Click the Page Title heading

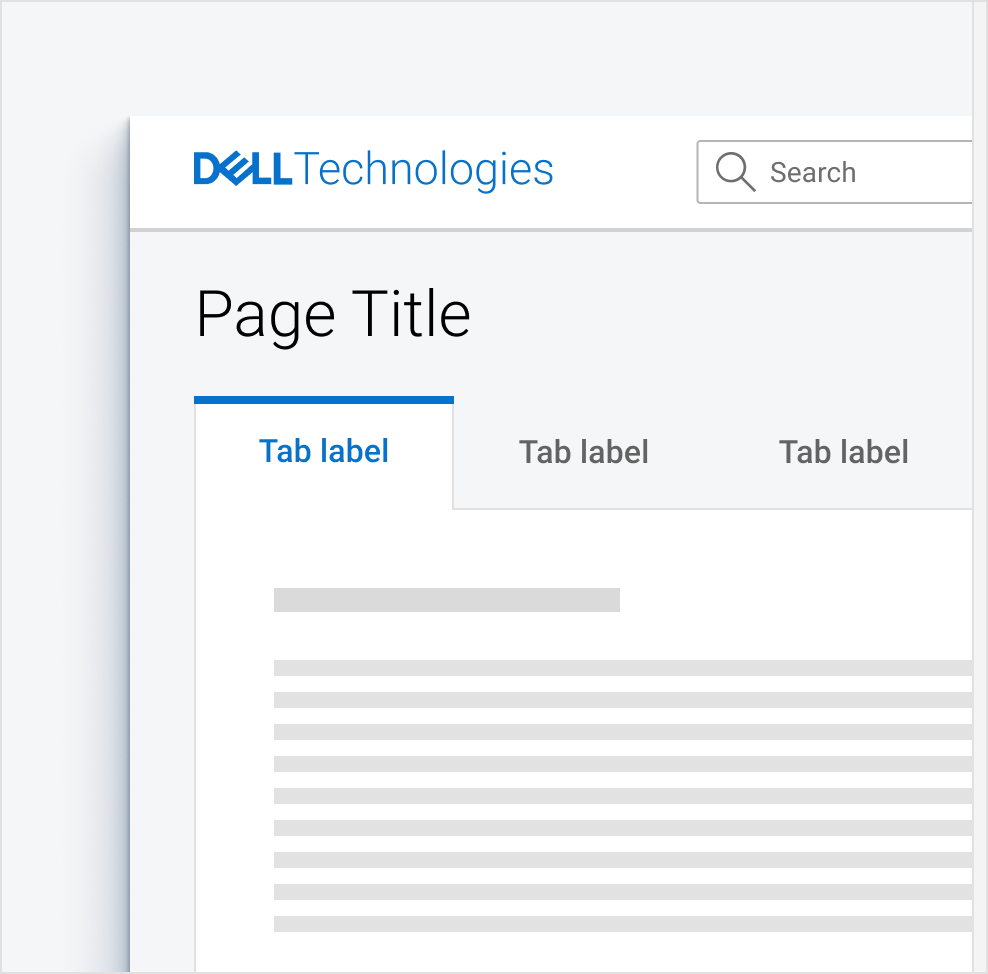tap(334, 313)
